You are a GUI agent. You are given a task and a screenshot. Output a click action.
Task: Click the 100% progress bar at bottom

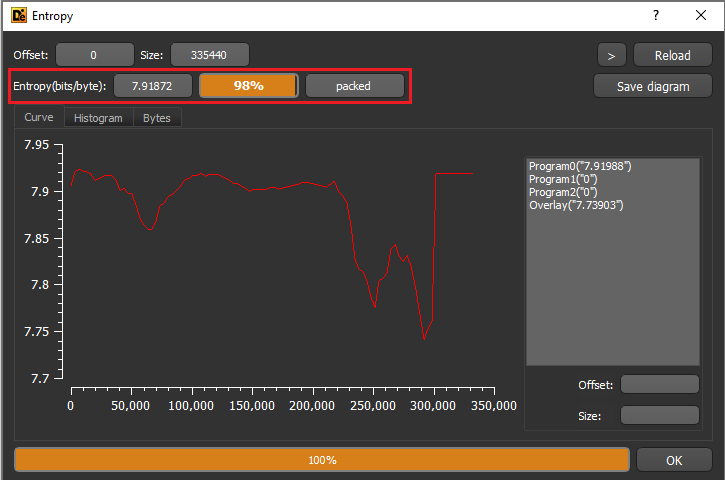point(322,460)
